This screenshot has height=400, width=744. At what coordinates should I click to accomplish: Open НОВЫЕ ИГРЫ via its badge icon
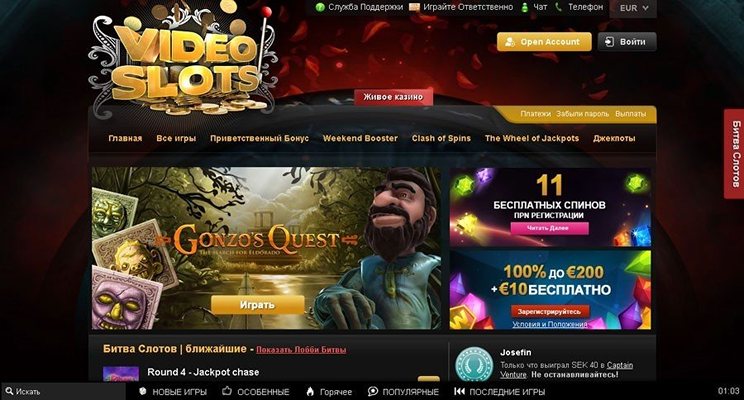142,391
